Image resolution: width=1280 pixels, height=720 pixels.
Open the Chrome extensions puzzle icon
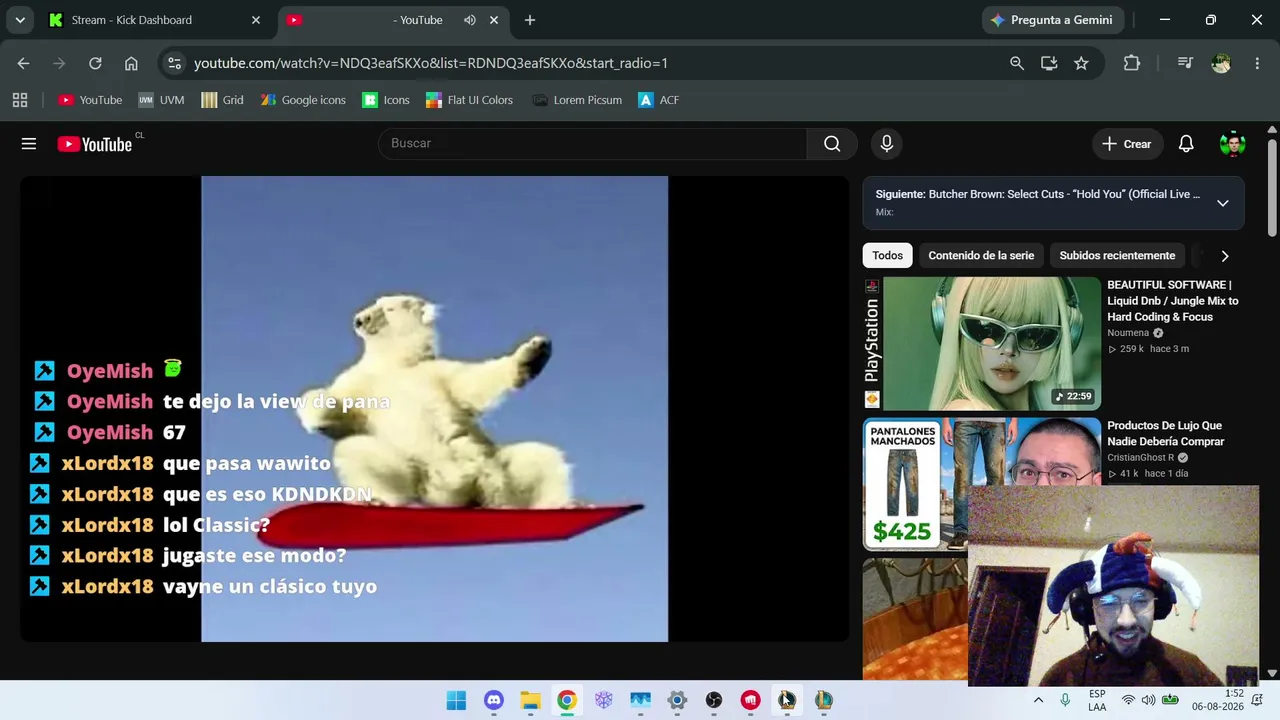point(1132,63)
